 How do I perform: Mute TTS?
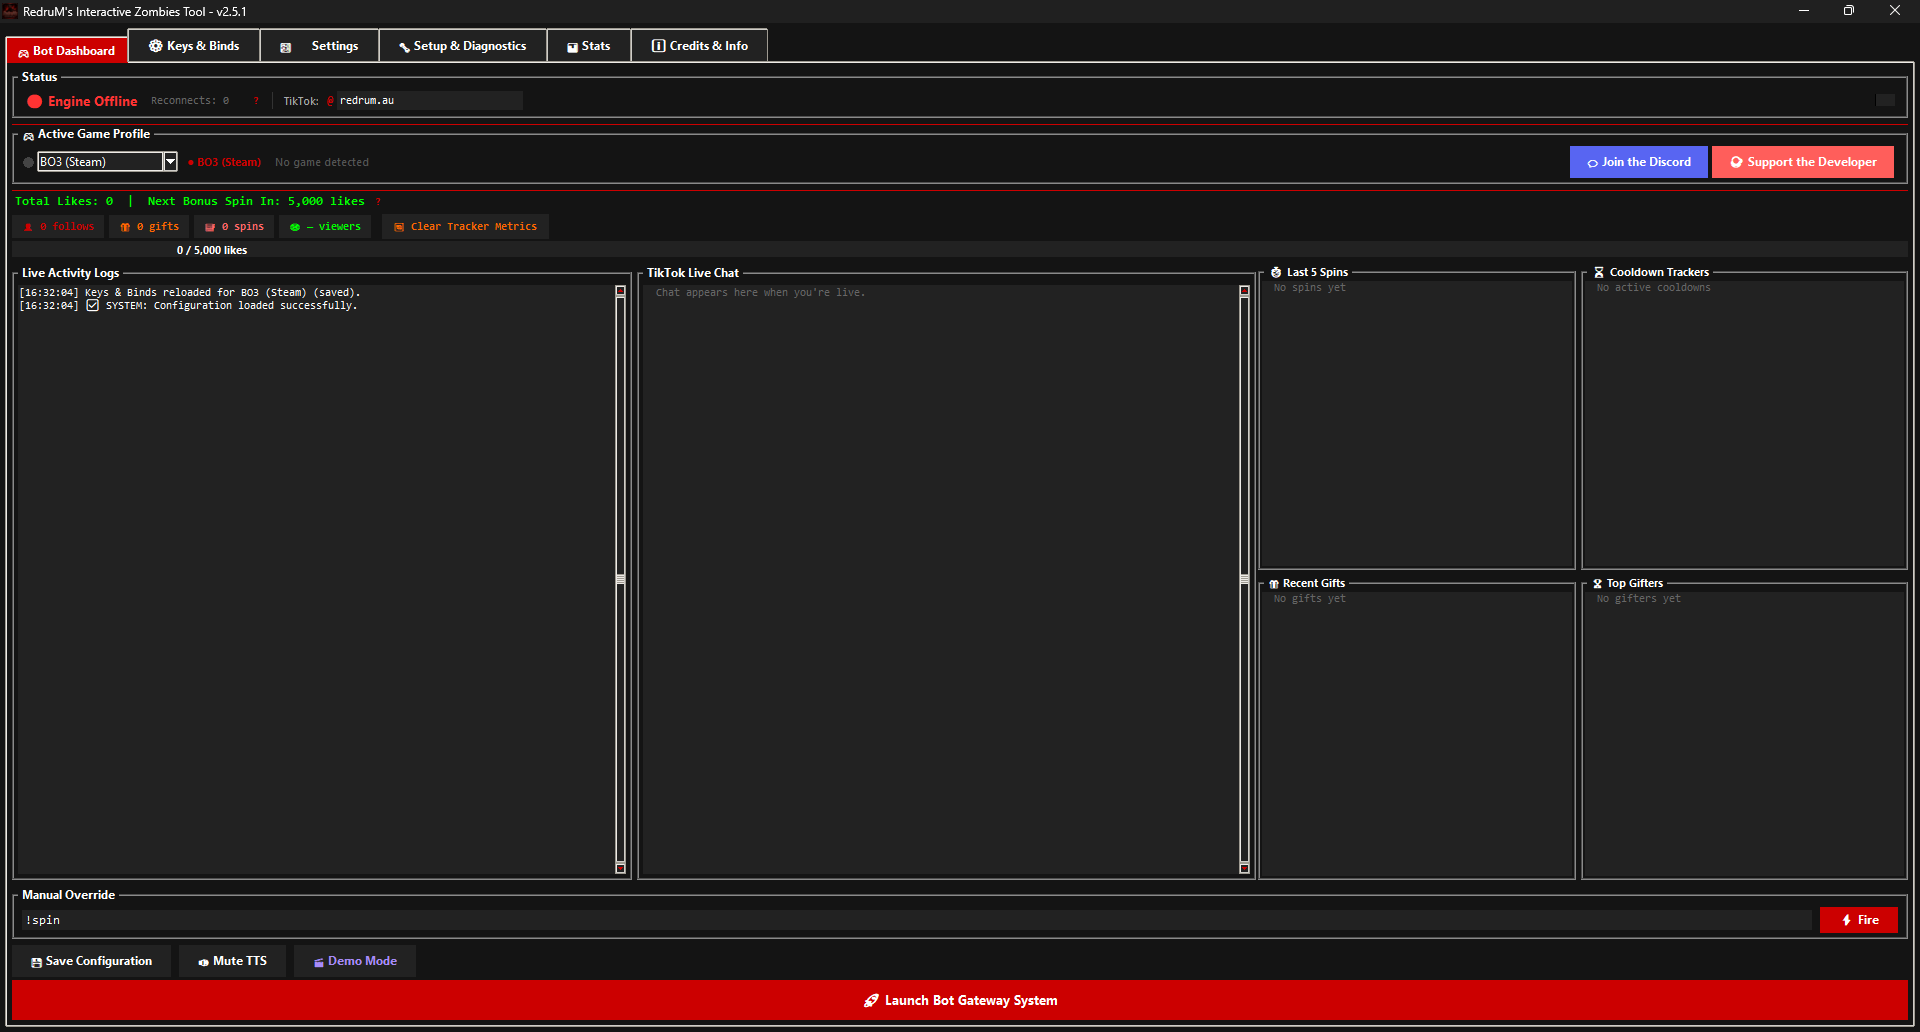[232, 961]
